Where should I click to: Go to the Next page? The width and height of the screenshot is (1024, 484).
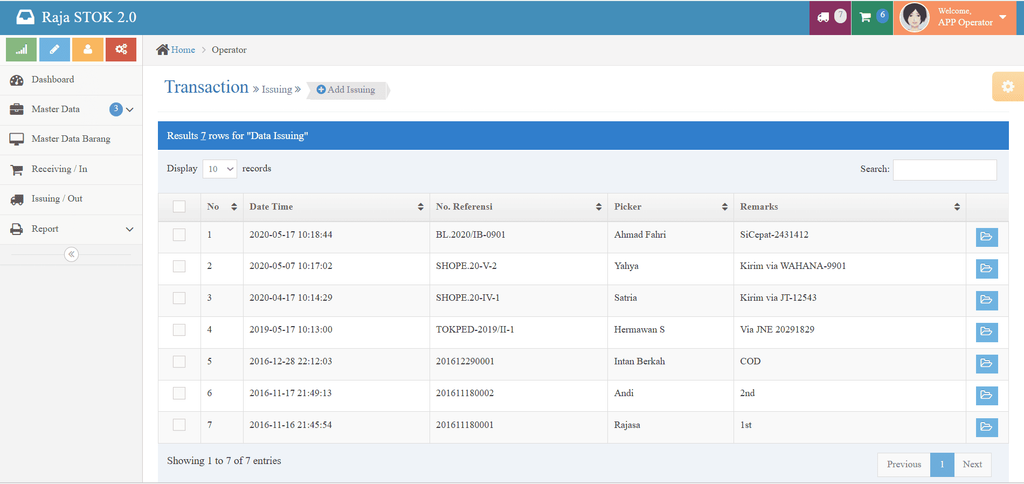(x=972, y=464)
